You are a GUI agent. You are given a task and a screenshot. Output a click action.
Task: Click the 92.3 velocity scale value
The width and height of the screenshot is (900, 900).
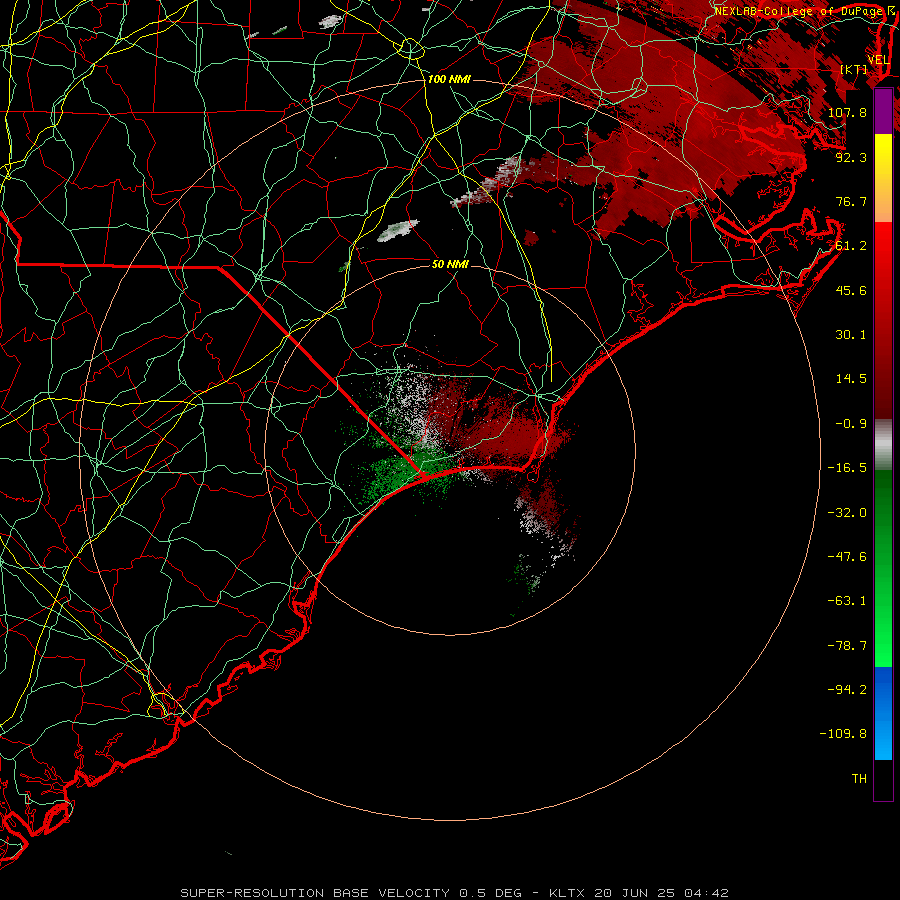tap(851, 157)
